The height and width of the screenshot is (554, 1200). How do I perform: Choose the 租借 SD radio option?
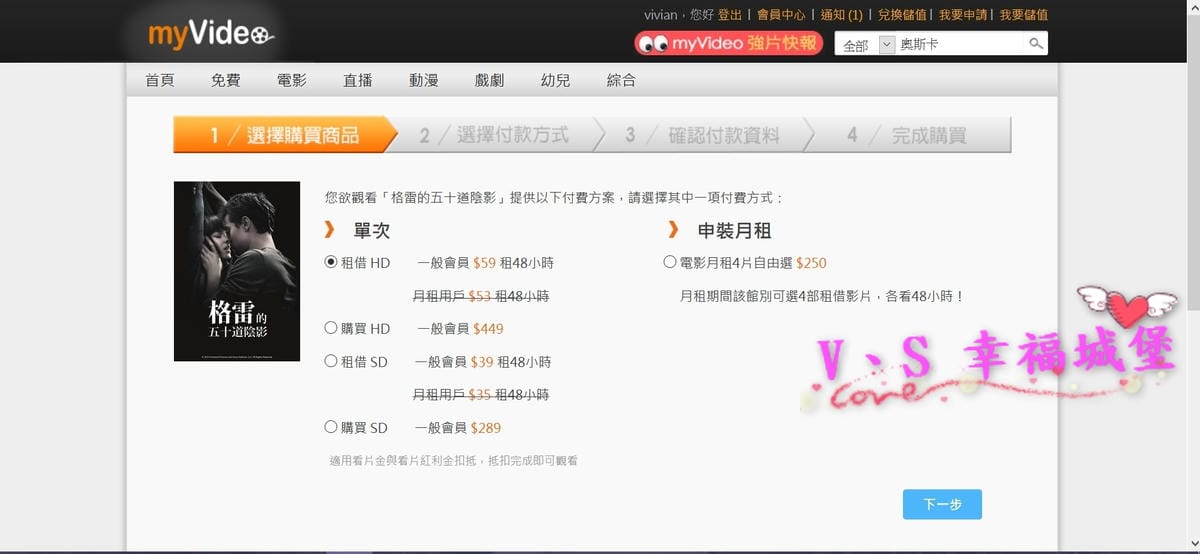coord(331,361)
